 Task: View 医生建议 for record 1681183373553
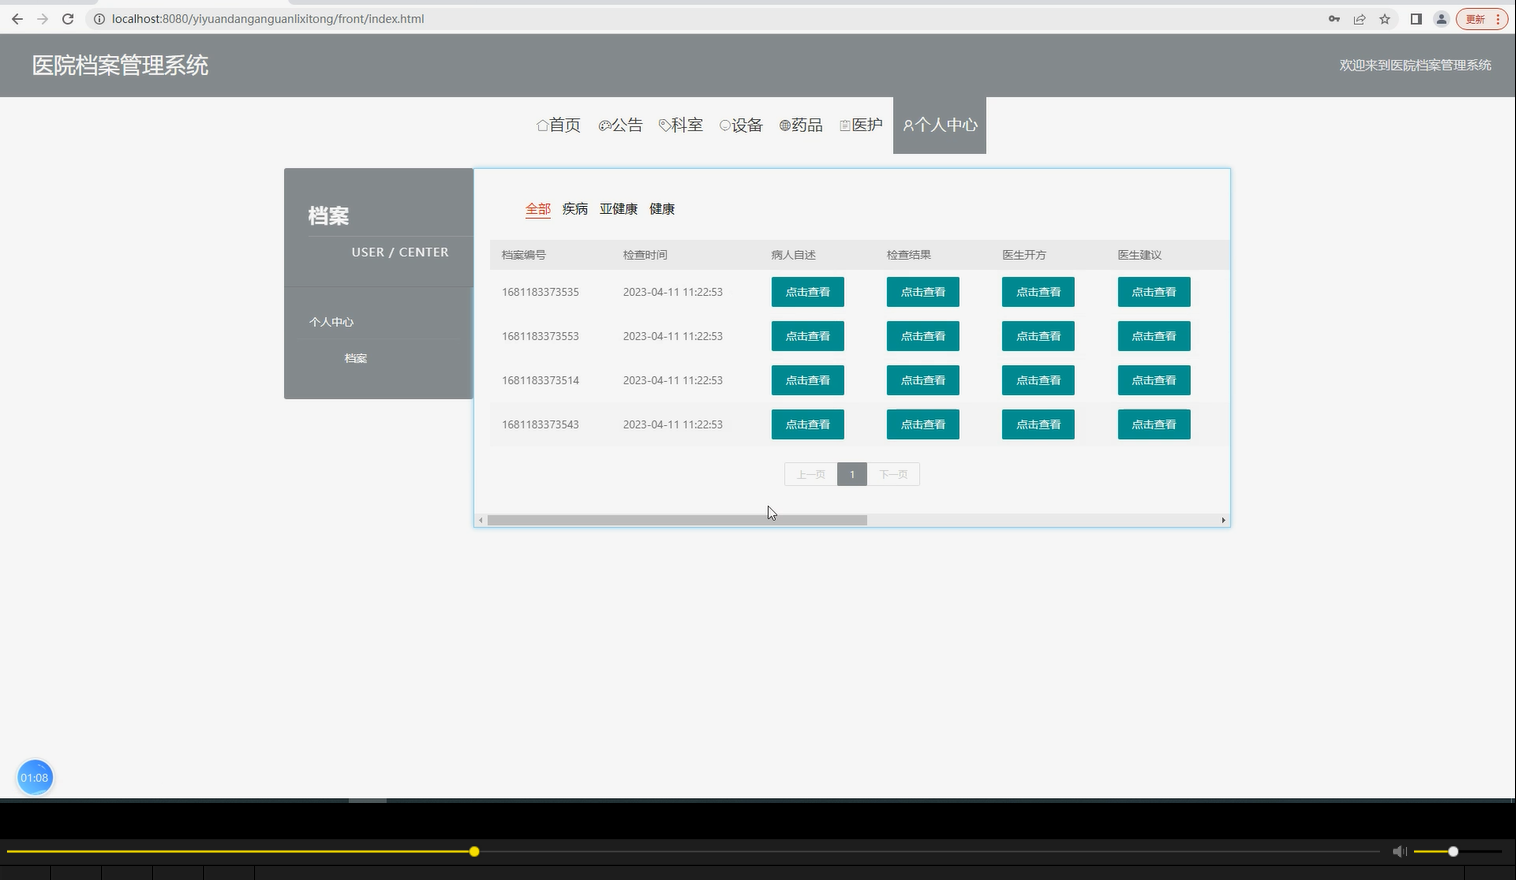point(1154,336)
